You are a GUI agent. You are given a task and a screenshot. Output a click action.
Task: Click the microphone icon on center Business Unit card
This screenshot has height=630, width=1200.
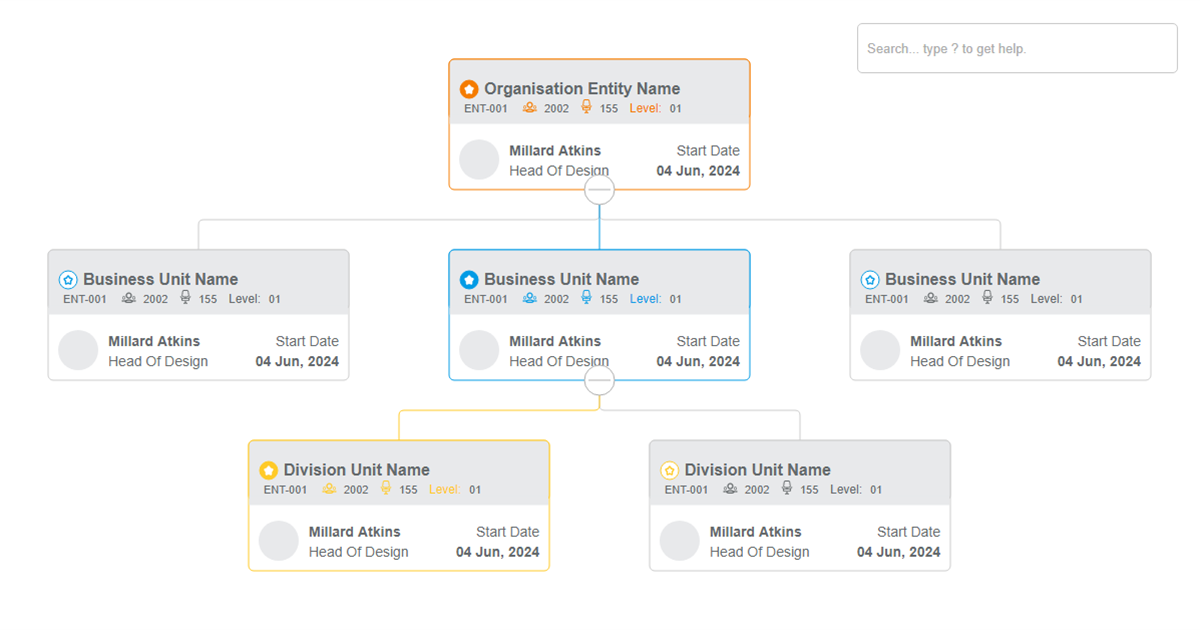586,298
